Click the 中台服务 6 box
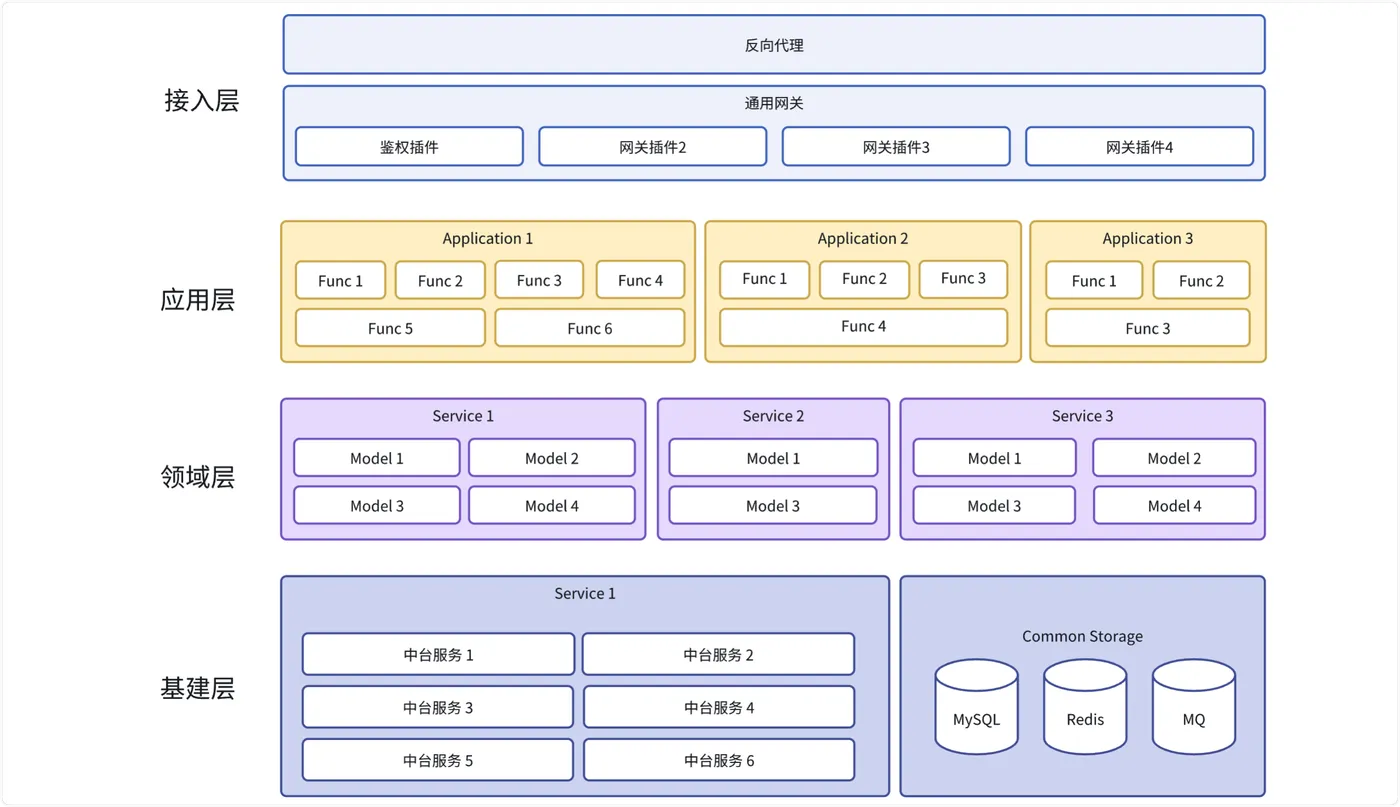 pos(718,760)
